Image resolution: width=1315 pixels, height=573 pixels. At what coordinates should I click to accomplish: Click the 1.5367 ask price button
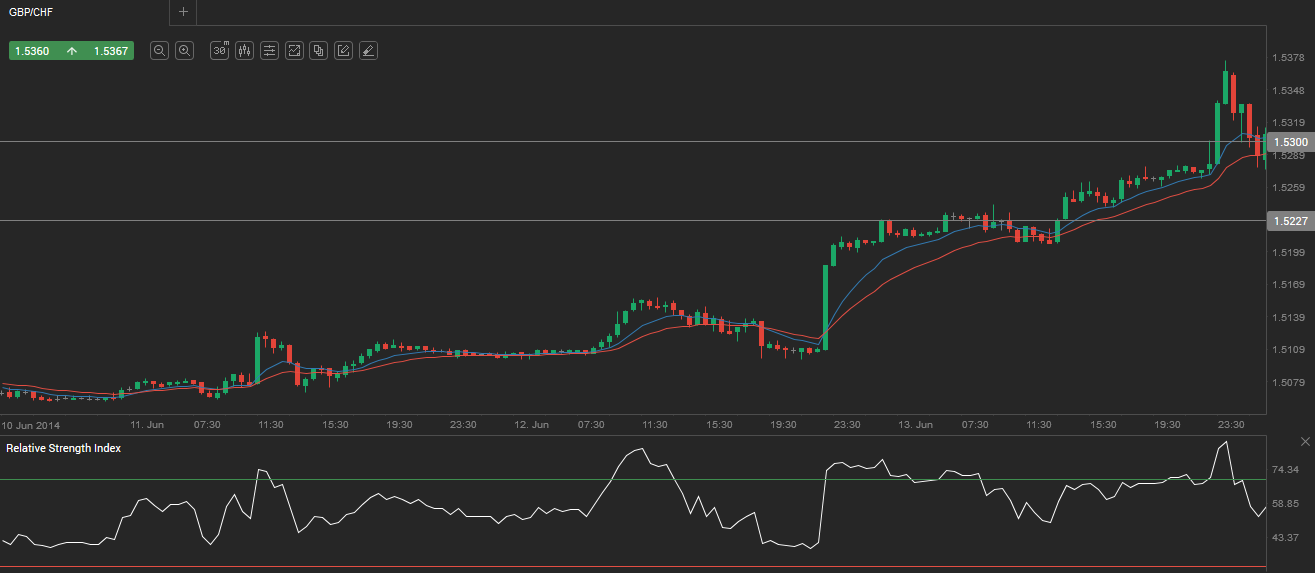110,50
